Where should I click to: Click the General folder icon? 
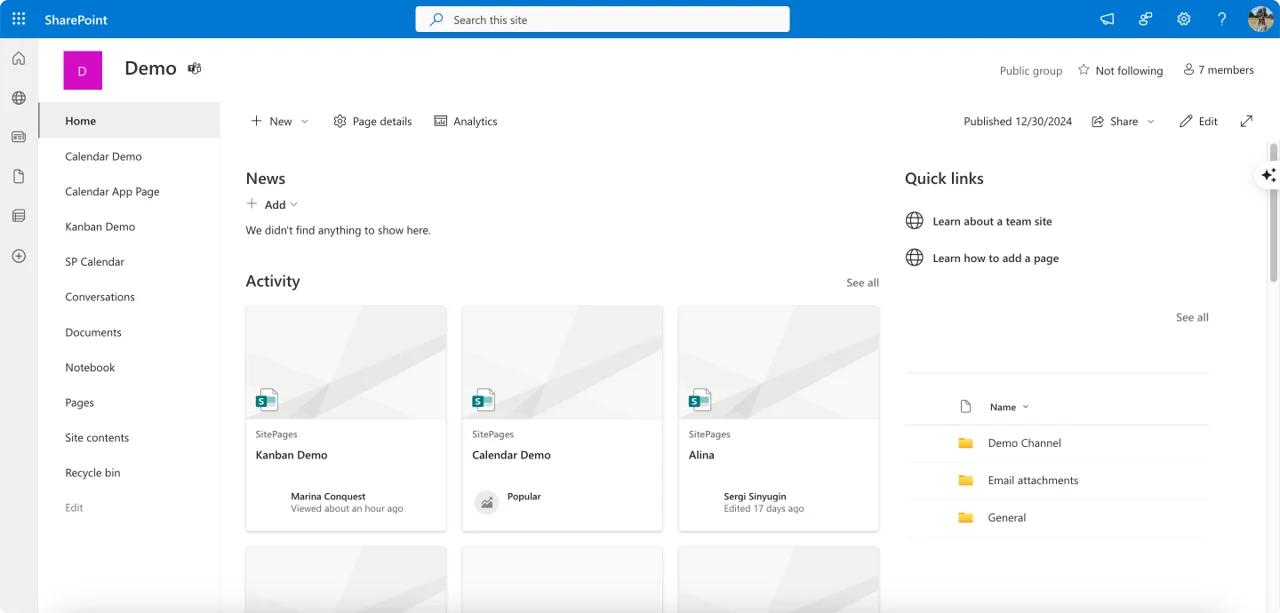click(x=965, y=517)
